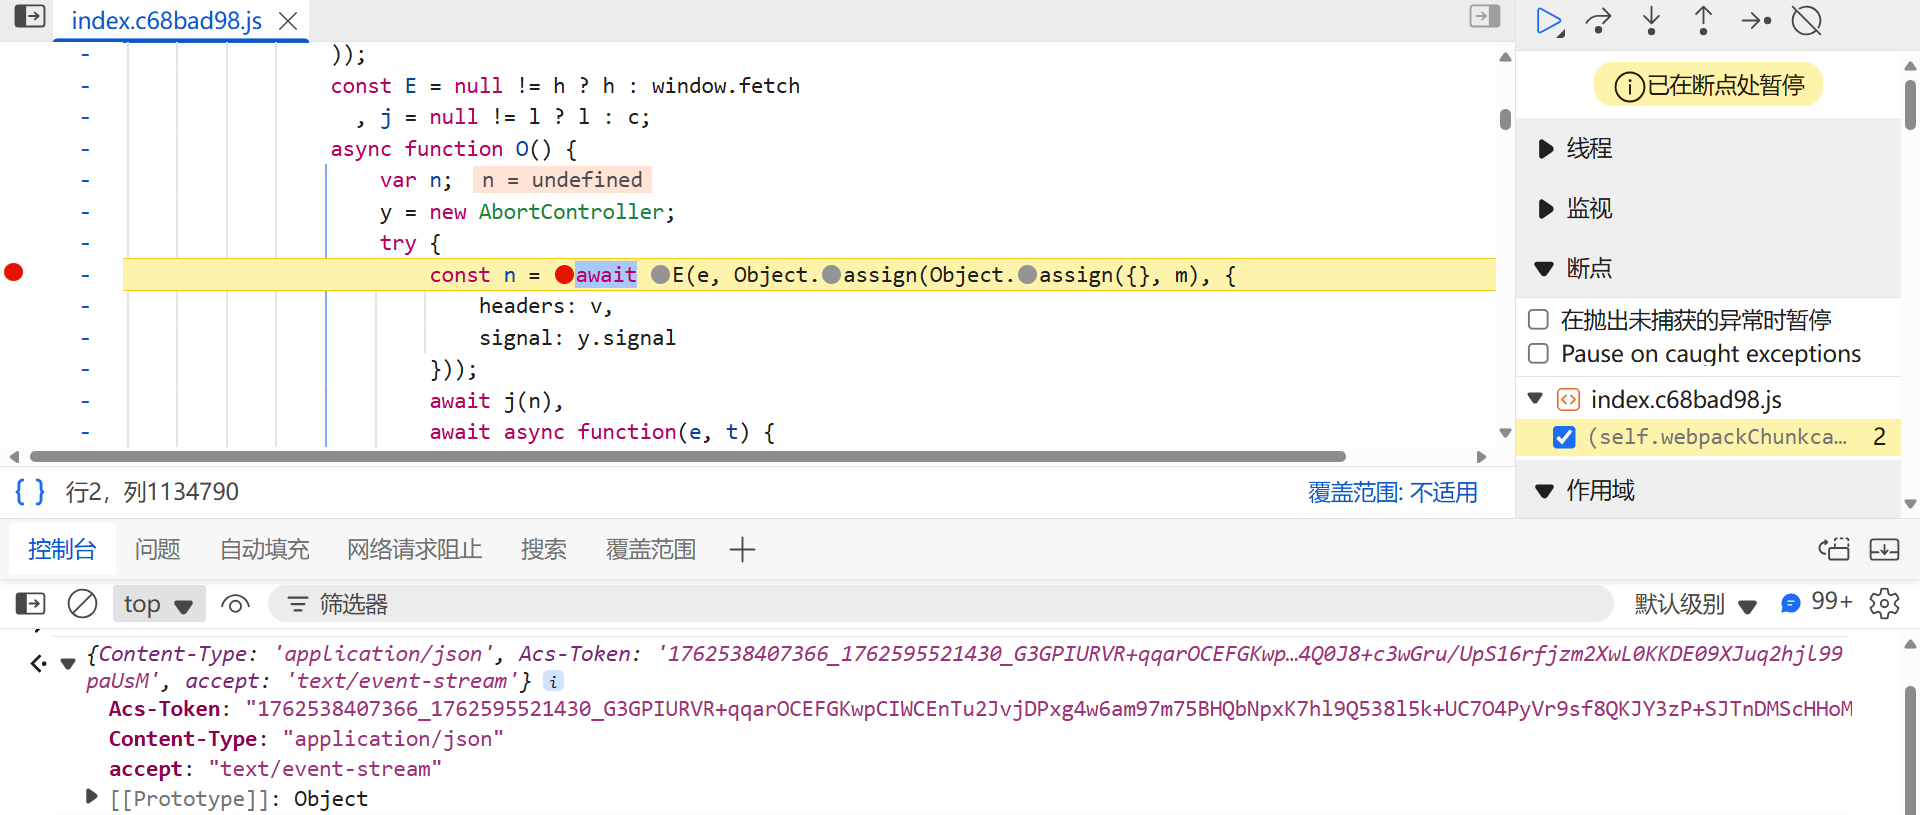Open the 网络请求阻止 tab

[414, 549]
